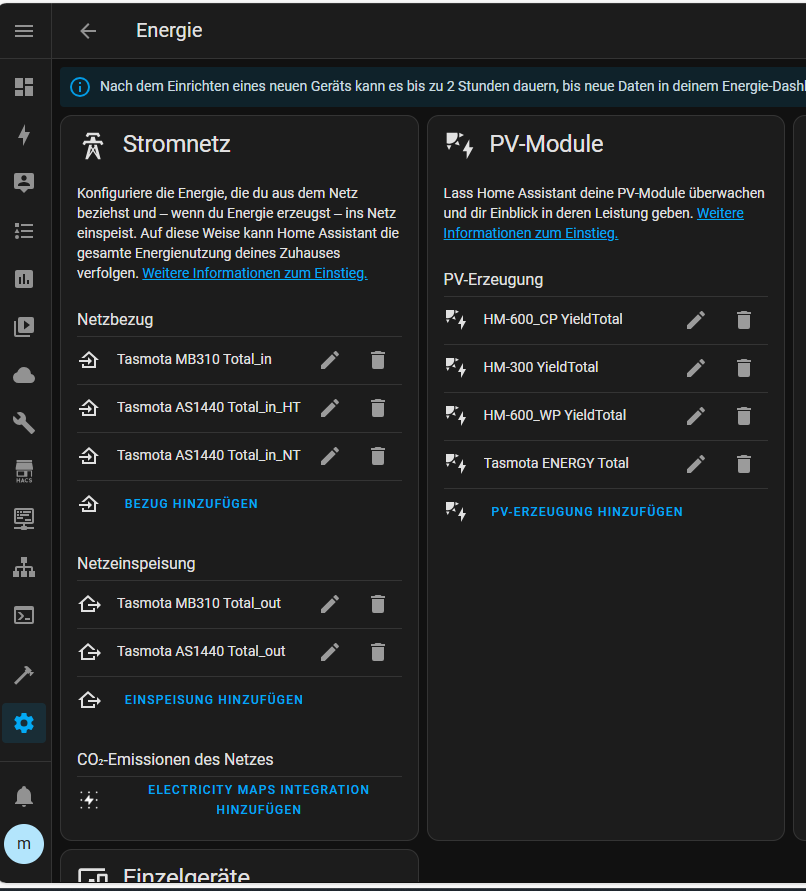Open Stromnetz 'Weitere Informationen zum Einstieg' link
The image size is (806, 891).
click(x=254, y=273)
